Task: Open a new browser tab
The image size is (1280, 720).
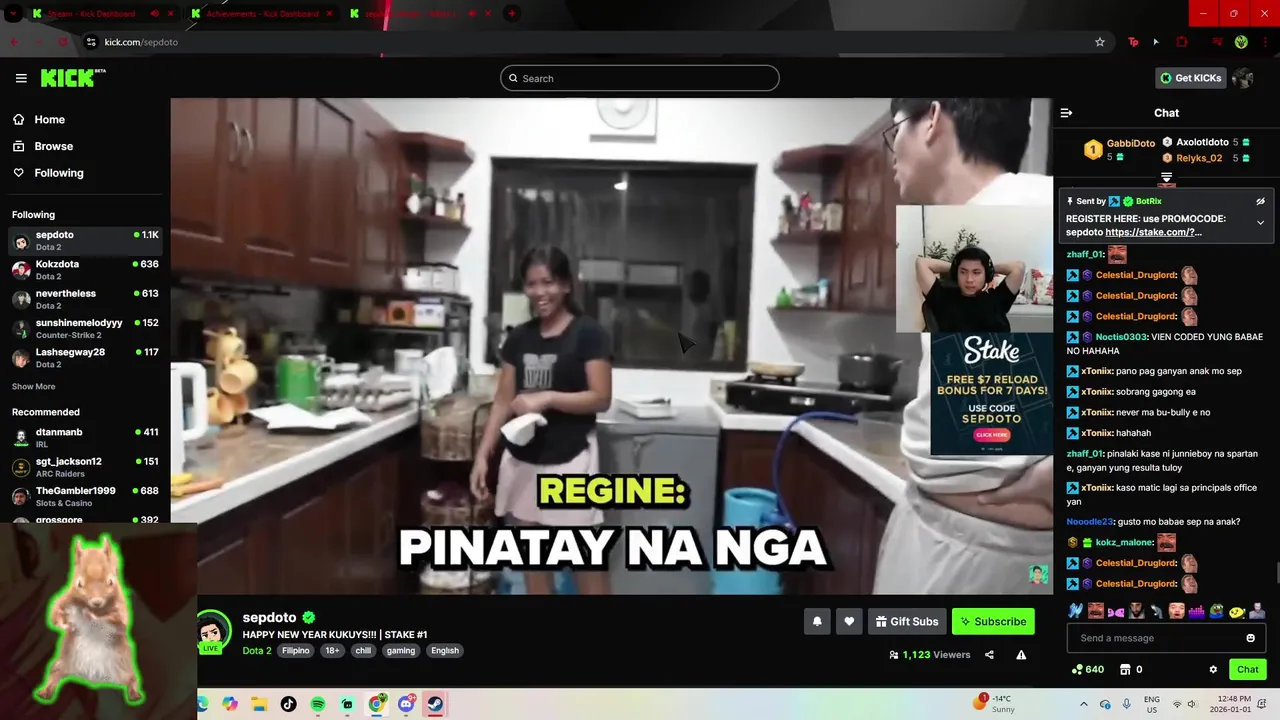Action: (512, 14)
